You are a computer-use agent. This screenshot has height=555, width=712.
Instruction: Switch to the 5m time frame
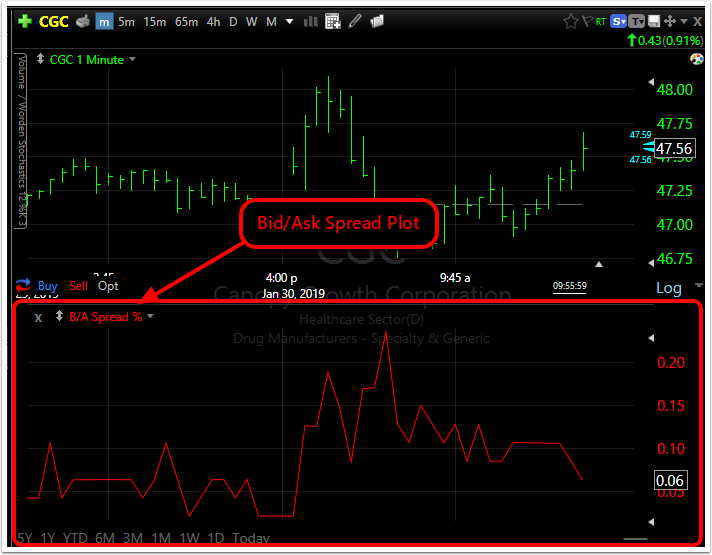click(x=126, y=21)
